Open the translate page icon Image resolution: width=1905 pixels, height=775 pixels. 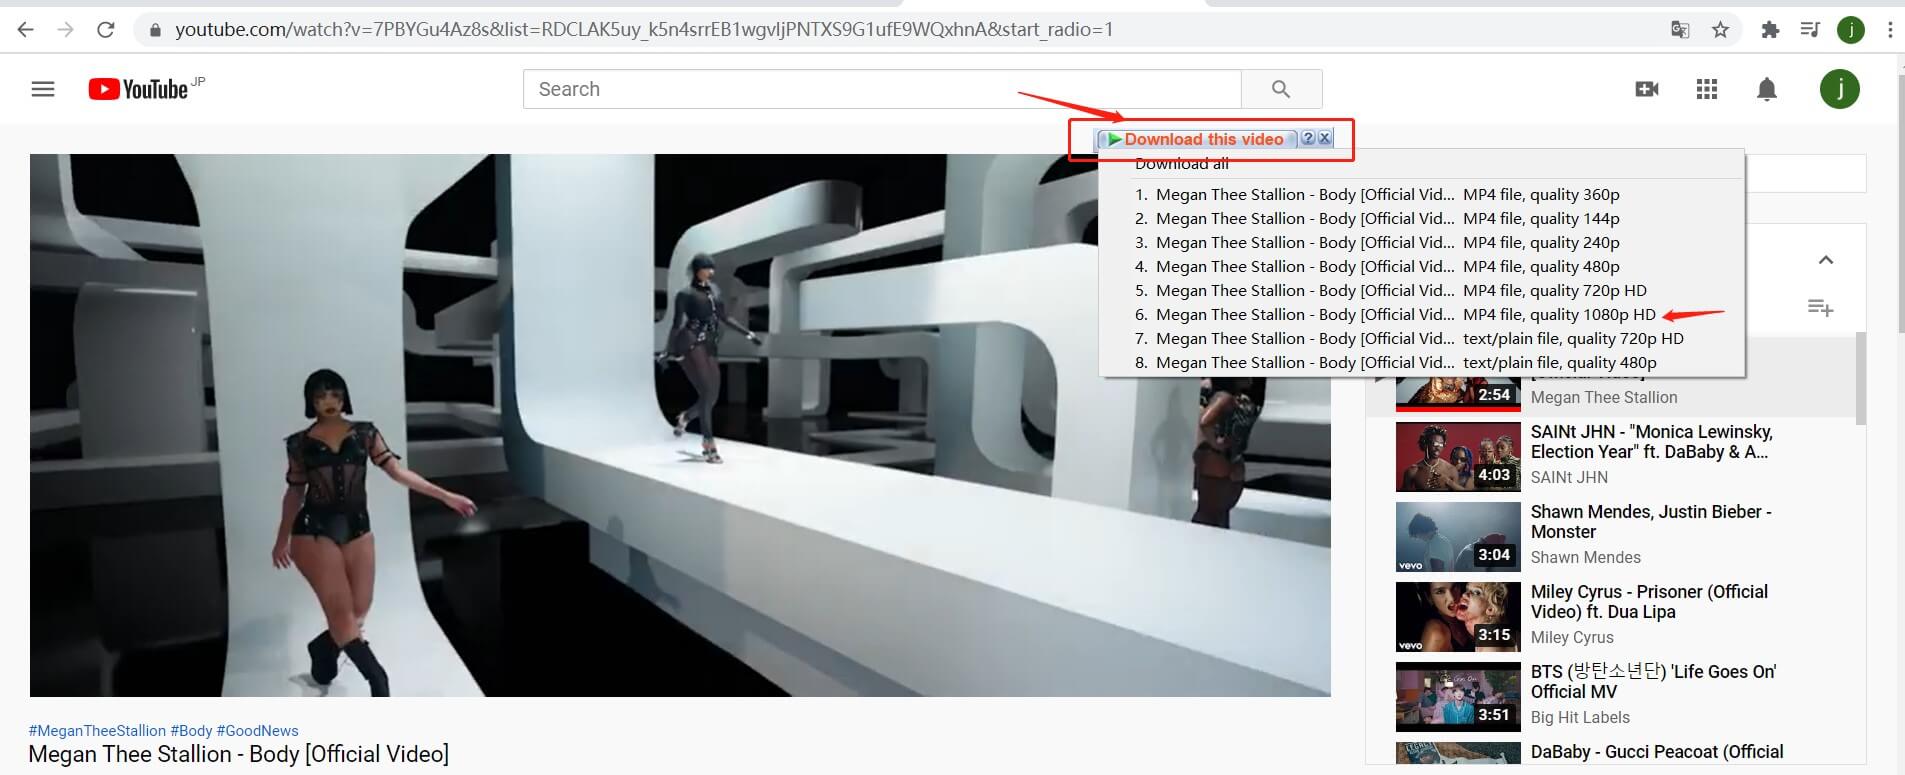click(x=1680, y=30)
